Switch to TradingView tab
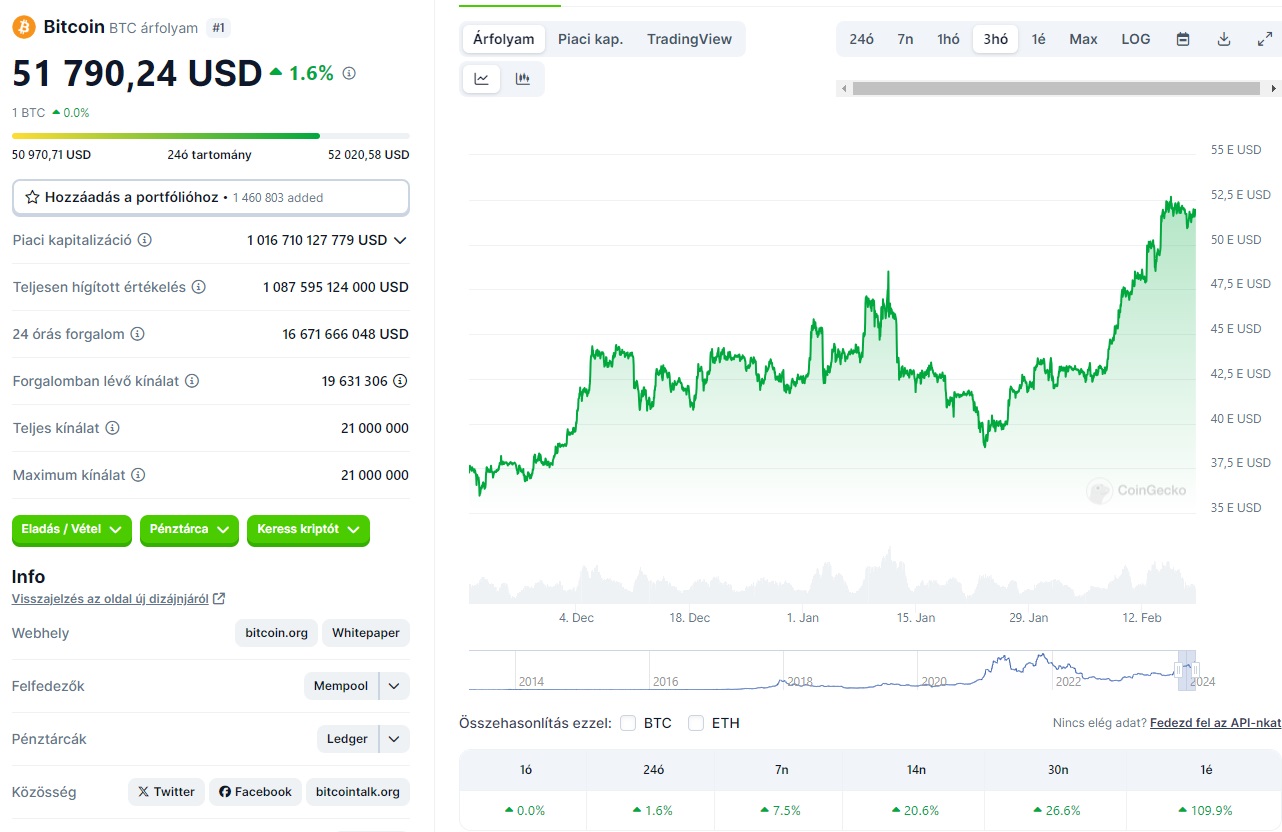This screenshot has height=832, width=1282. coord(689,39)
